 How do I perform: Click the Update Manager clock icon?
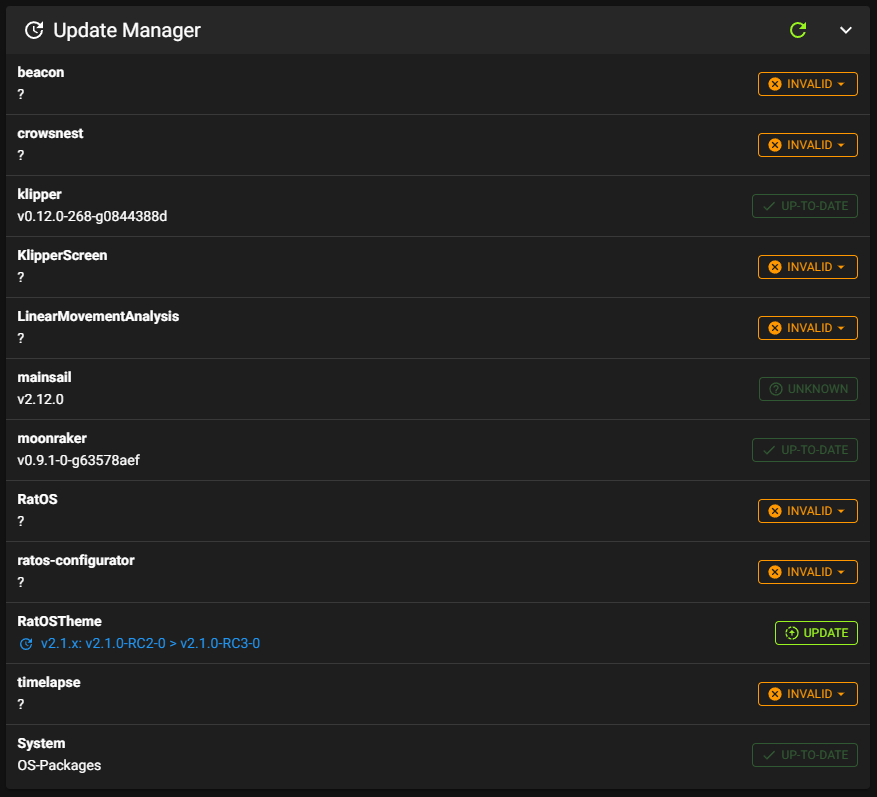[34, 30]
